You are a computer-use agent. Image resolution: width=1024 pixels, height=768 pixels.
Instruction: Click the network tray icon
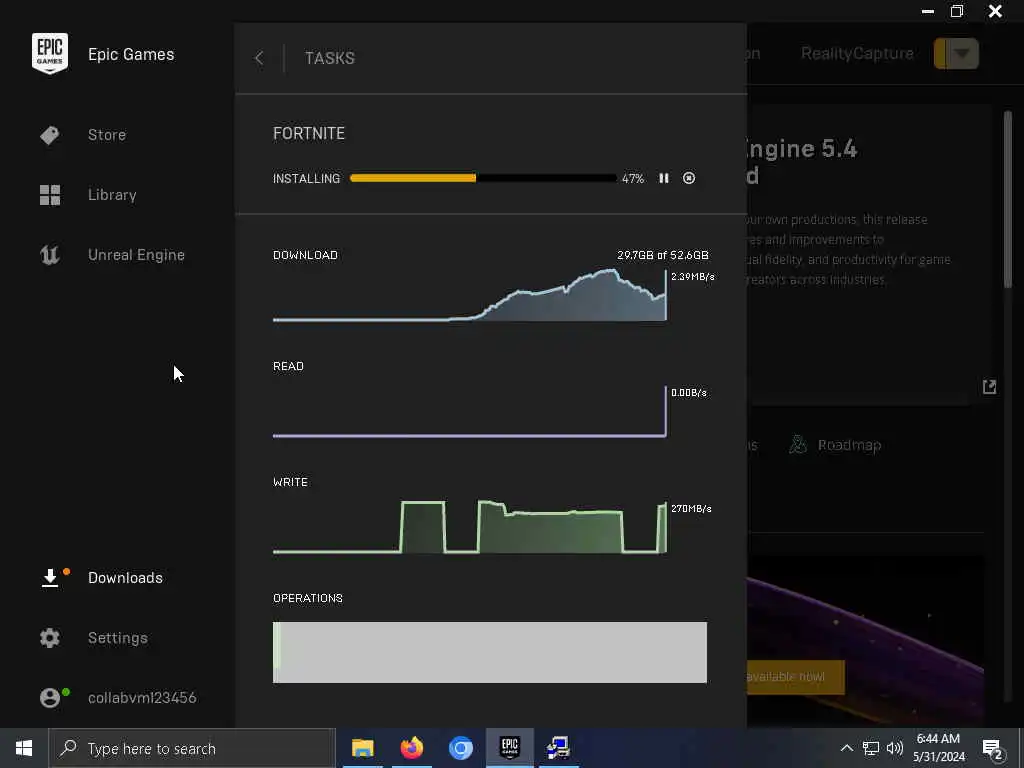click(871, 748)
